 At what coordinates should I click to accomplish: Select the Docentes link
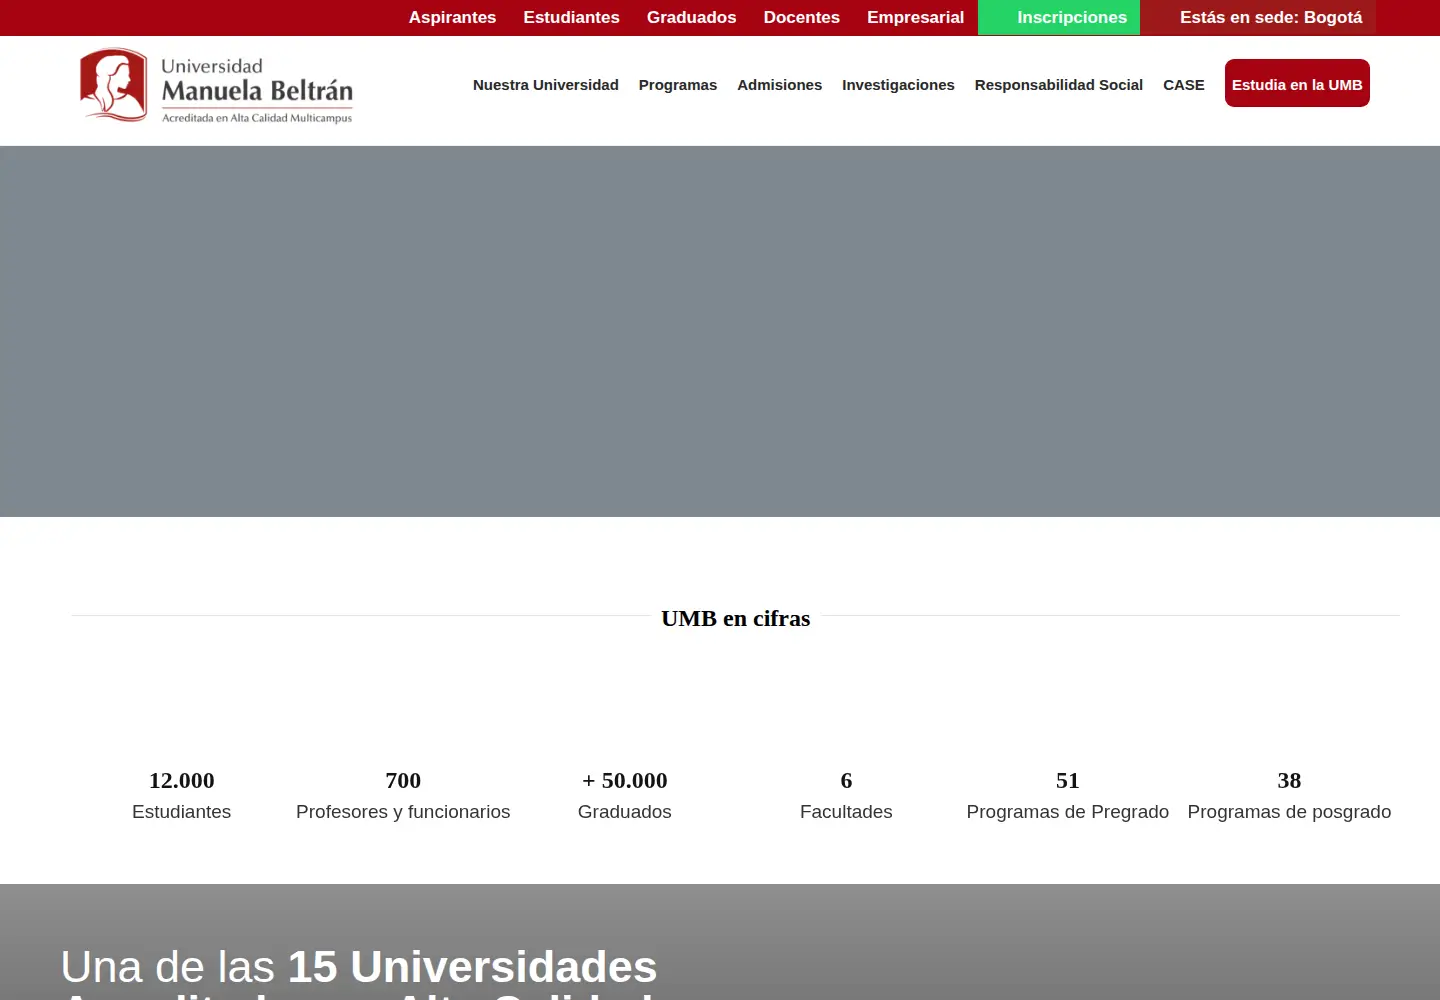801,17
